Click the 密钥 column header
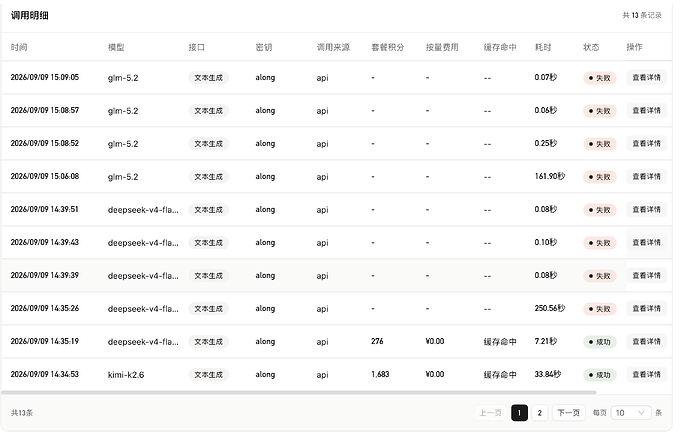 [x=264, y=47]
